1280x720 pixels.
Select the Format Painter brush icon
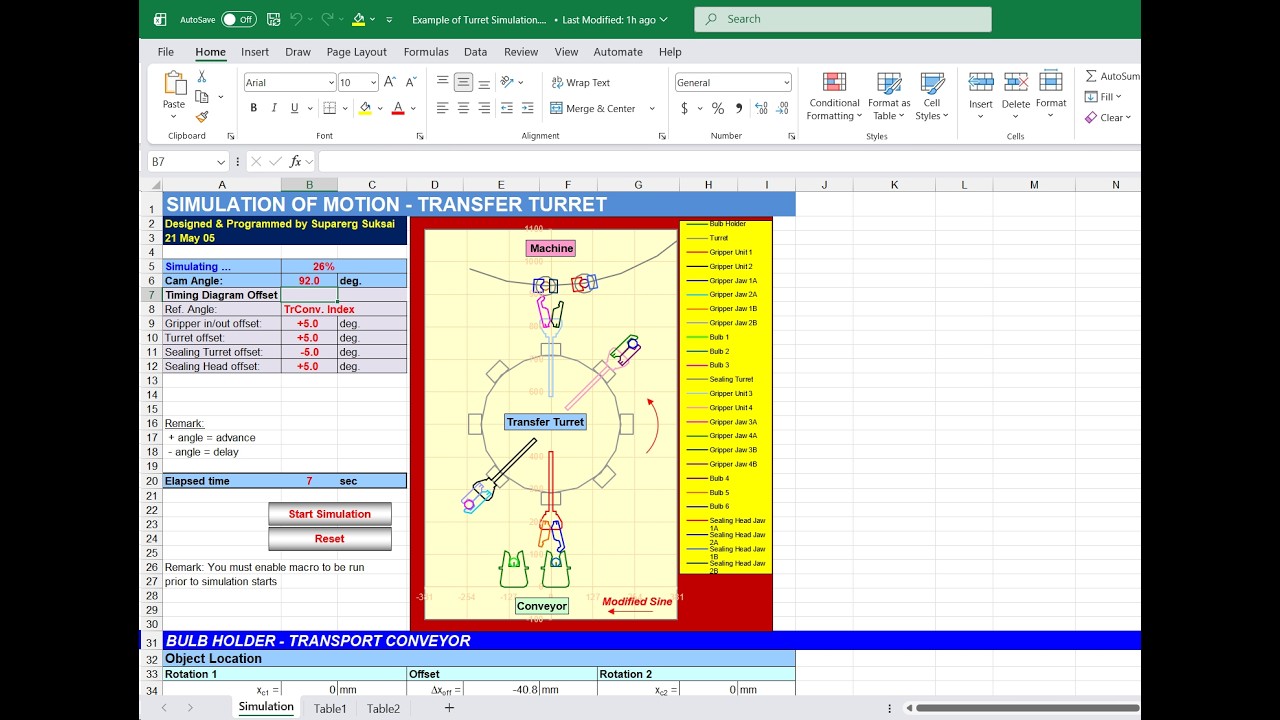[x=202, y=117]
